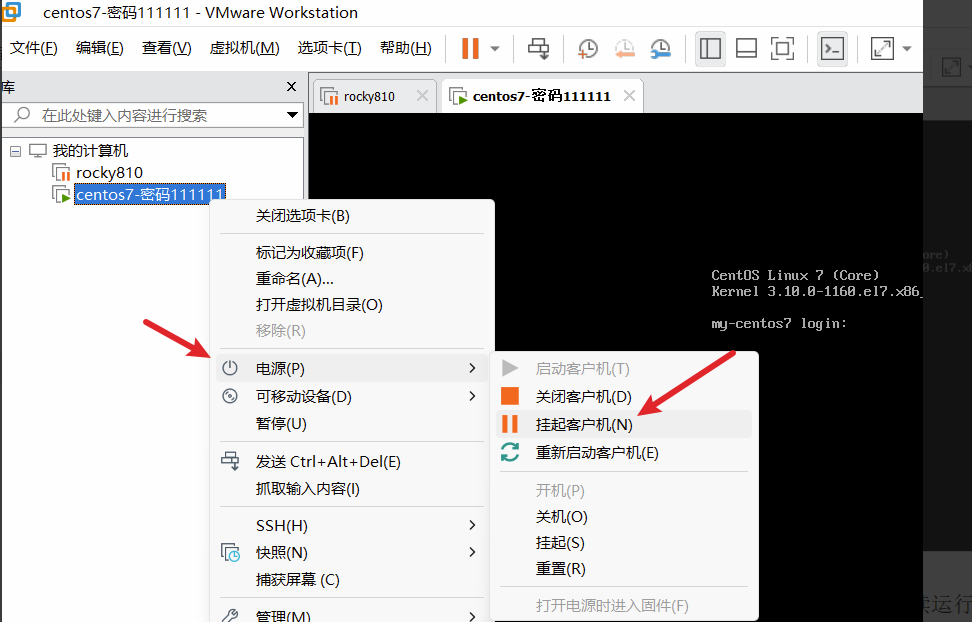Open the snapshot manager toolbar icon
The width and height of the screenshot is (972, 622).
pyautogui.click(x=661, y=48)
